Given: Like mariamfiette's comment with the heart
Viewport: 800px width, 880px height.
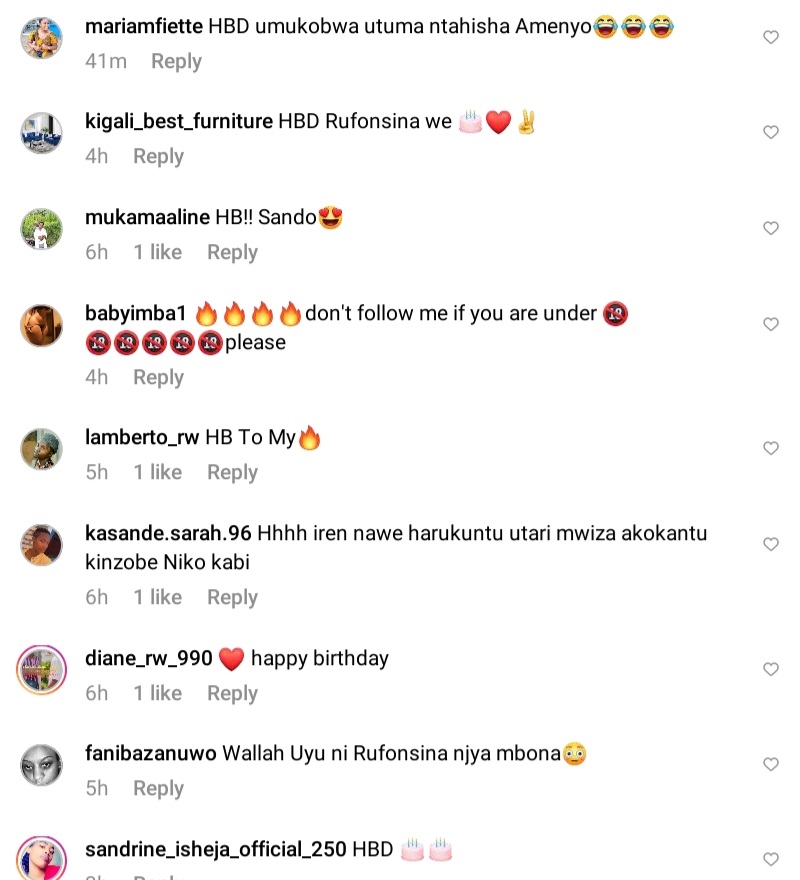Looking at the screenshot, I should tap(771, 37).
